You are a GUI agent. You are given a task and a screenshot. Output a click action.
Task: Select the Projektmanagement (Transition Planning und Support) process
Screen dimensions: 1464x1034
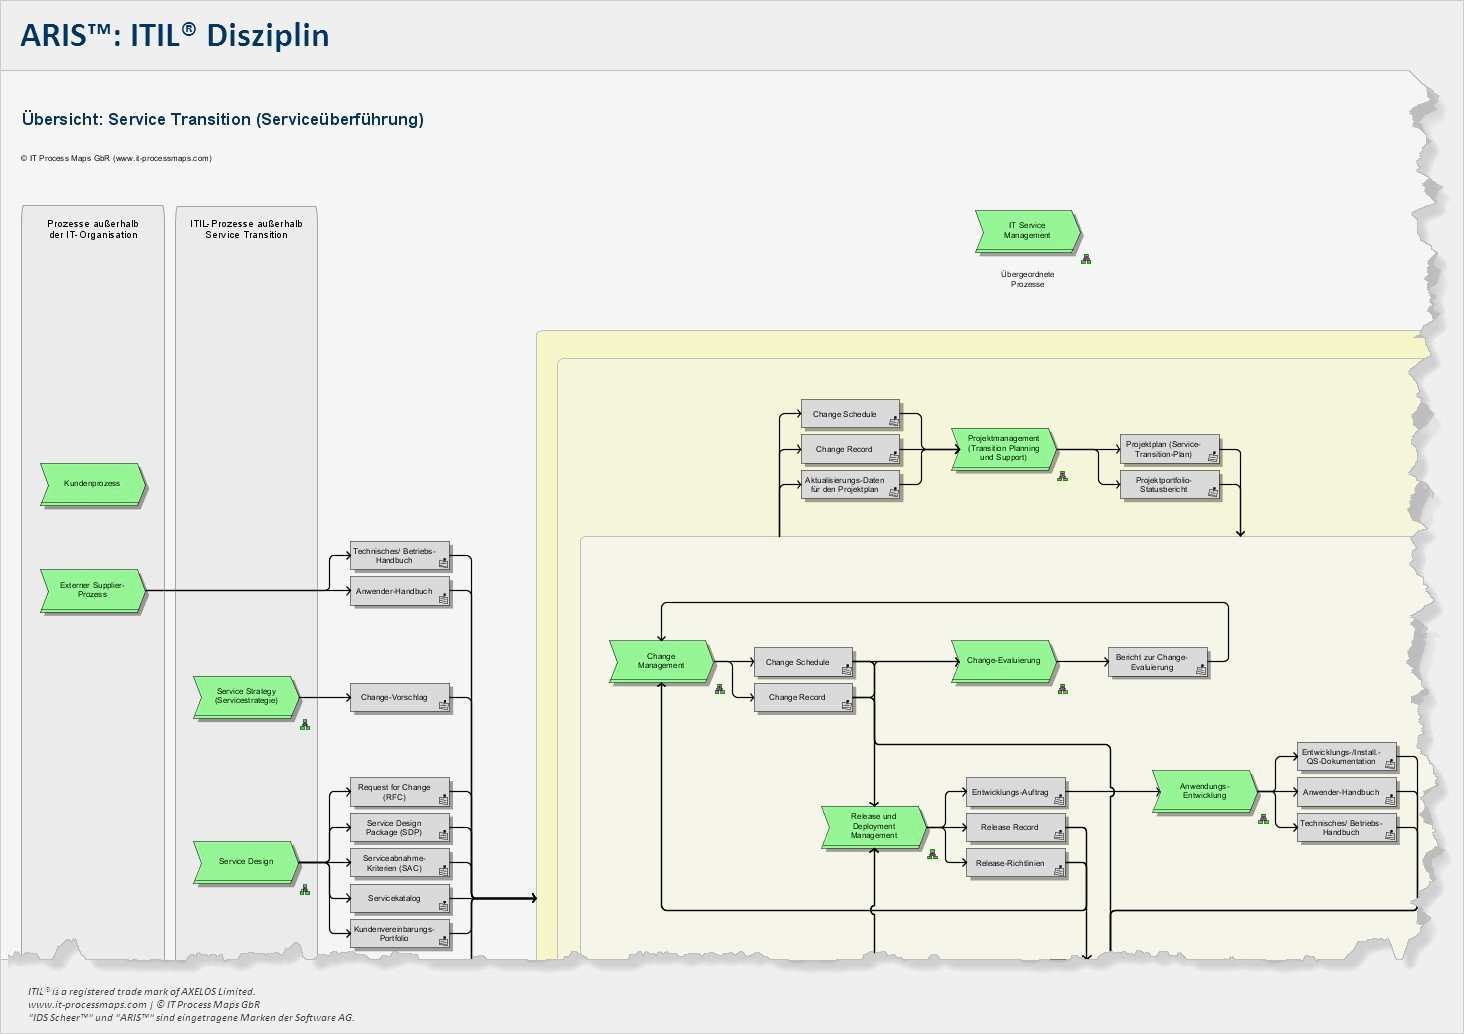1004,448
